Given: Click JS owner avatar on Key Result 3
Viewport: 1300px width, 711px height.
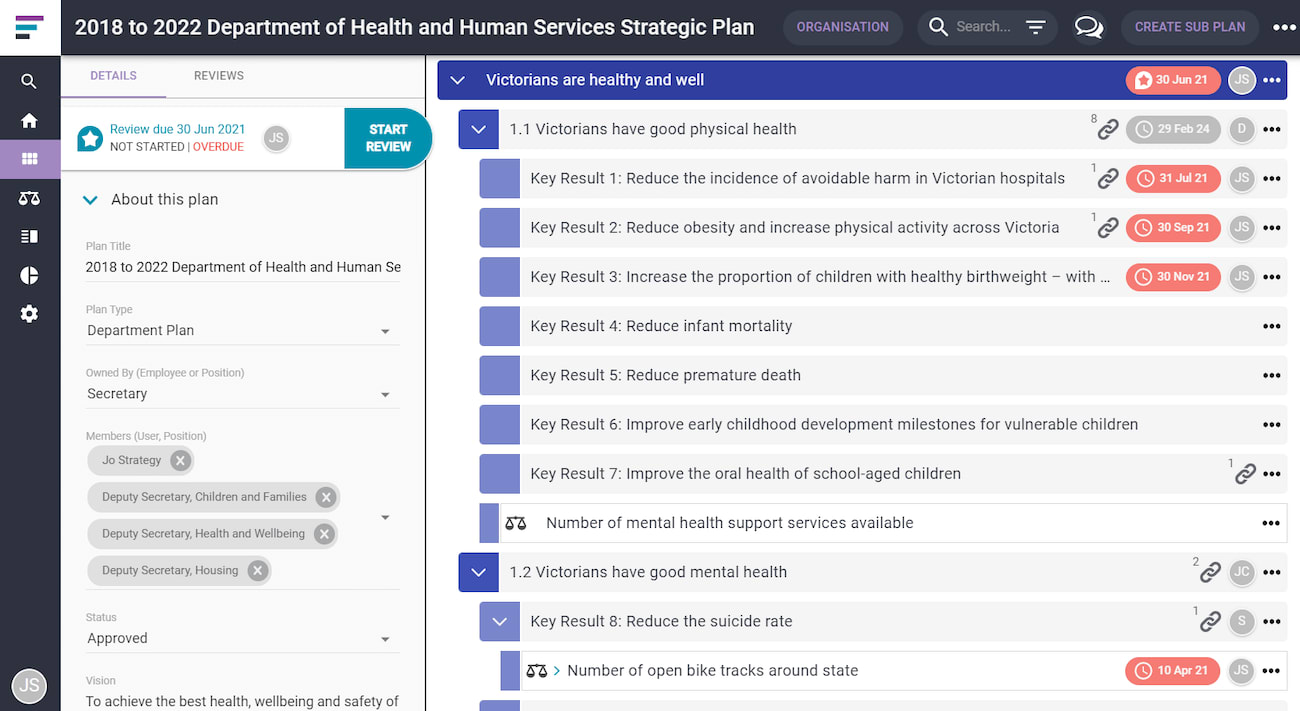Looking at the screenshot, I should (1241, 277).
